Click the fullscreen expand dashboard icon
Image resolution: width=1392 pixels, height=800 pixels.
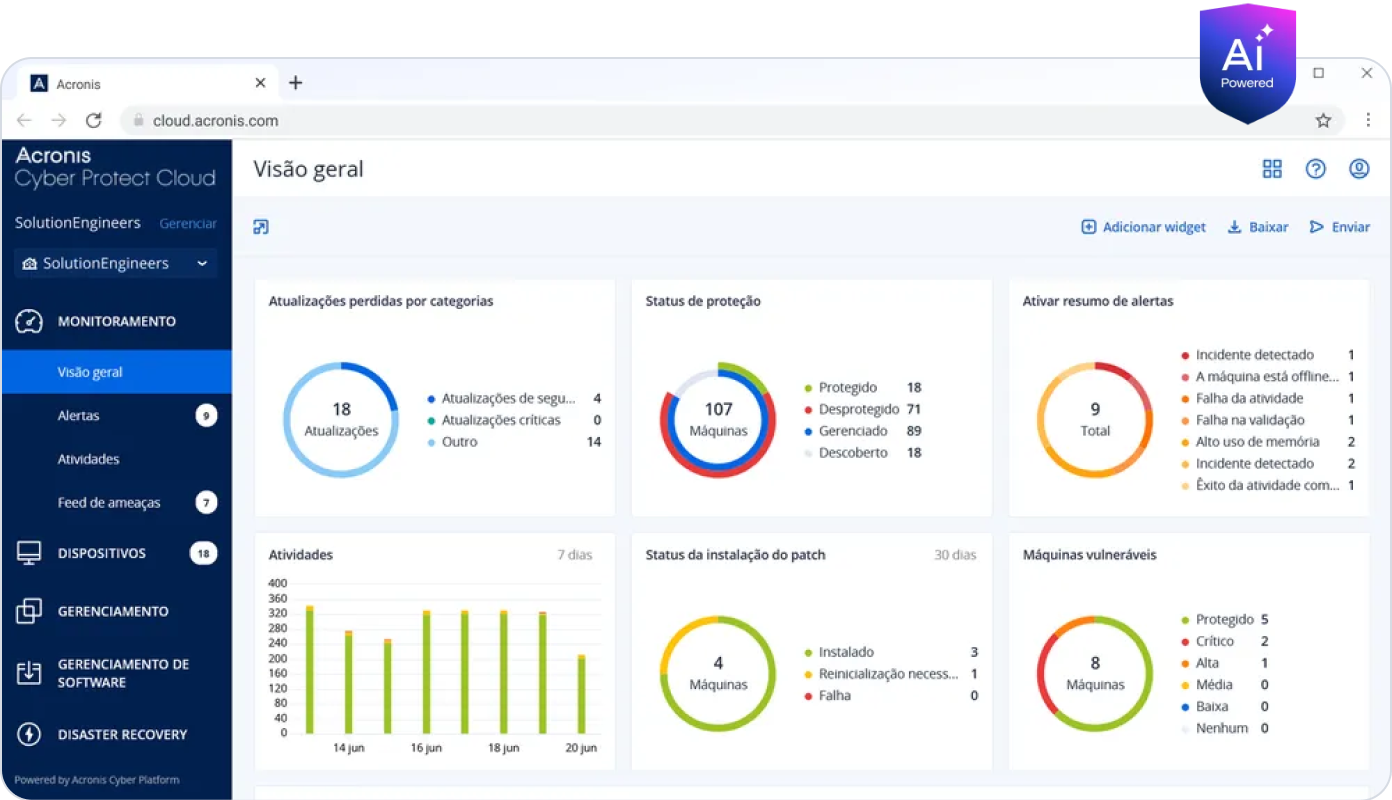(x=261, y=227)
